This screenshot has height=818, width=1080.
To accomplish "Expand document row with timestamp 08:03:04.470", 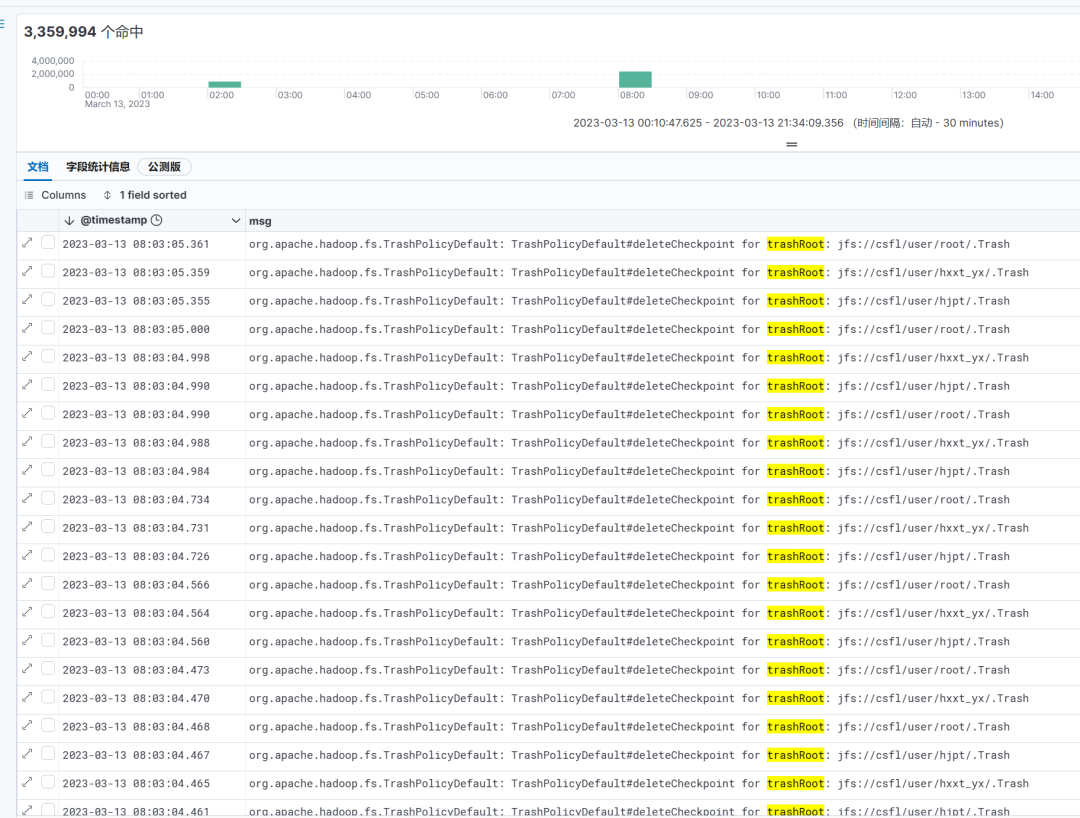I will point(27,697).
